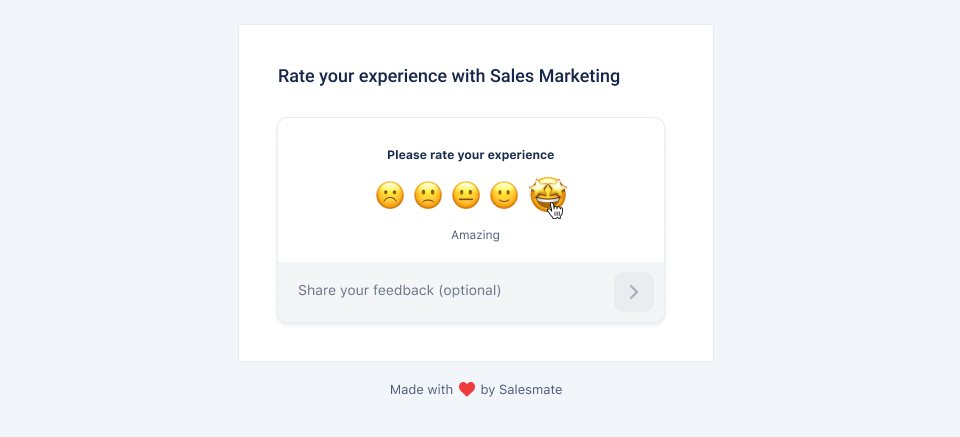Select the fourth emoji, the smiling face
Screen dimensions: 960x437
(x=504, y=196)
